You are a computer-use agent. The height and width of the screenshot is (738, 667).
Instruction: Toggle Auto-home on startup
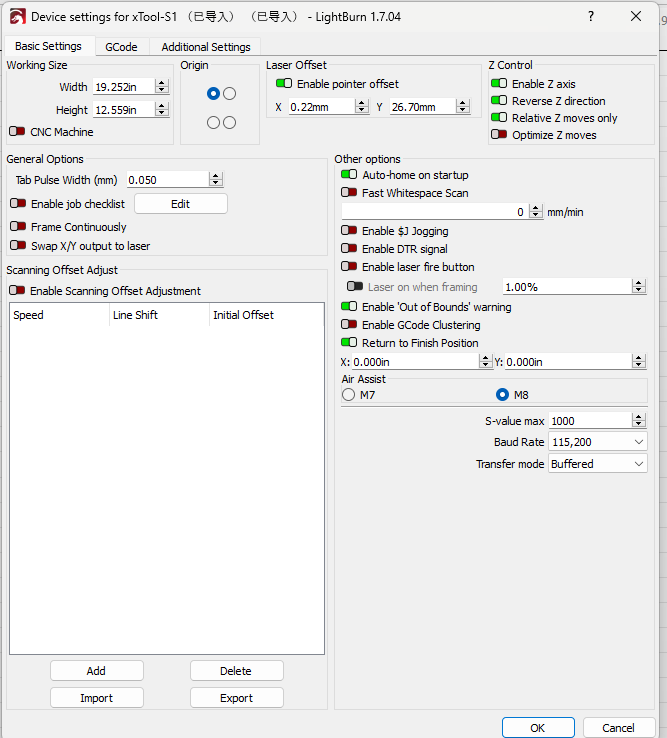(349, 175)
